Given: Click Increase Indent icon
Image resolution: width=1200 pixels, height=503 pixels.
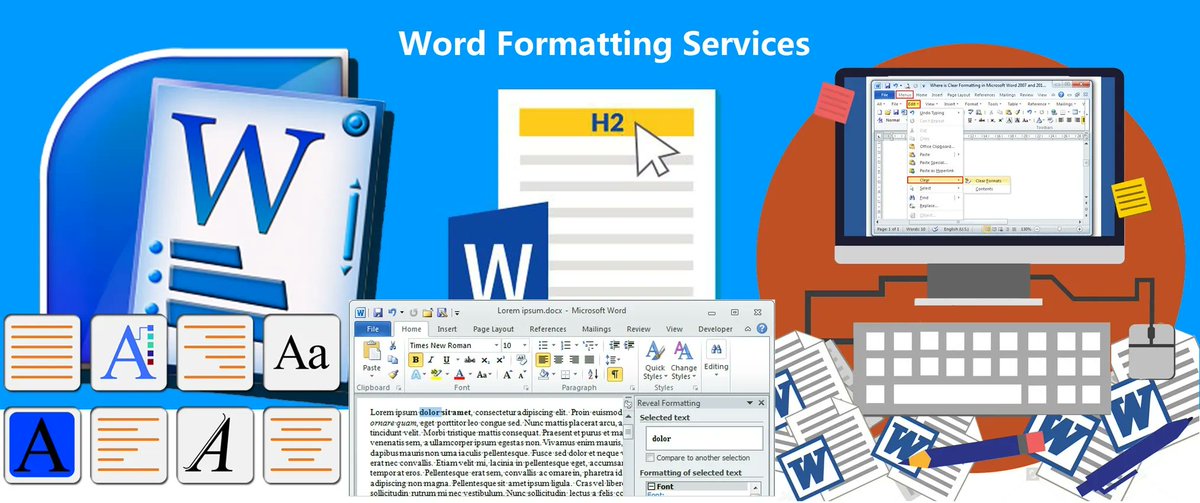Looking at the screenshot, I should (629, 345).
